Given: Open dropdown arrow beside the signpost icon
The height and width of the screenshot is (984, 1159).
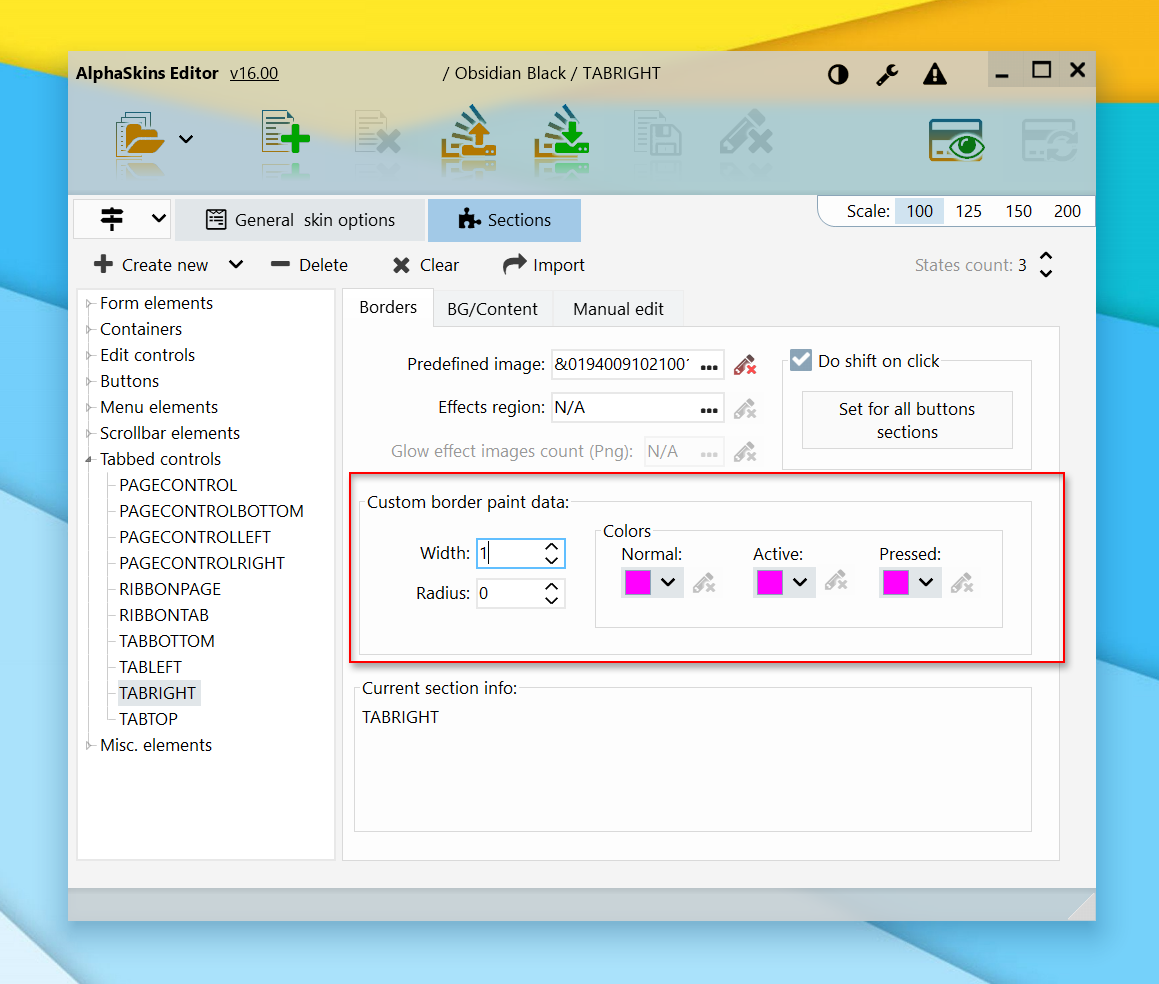Looking at the screenshot, I should tap(158, 218).
